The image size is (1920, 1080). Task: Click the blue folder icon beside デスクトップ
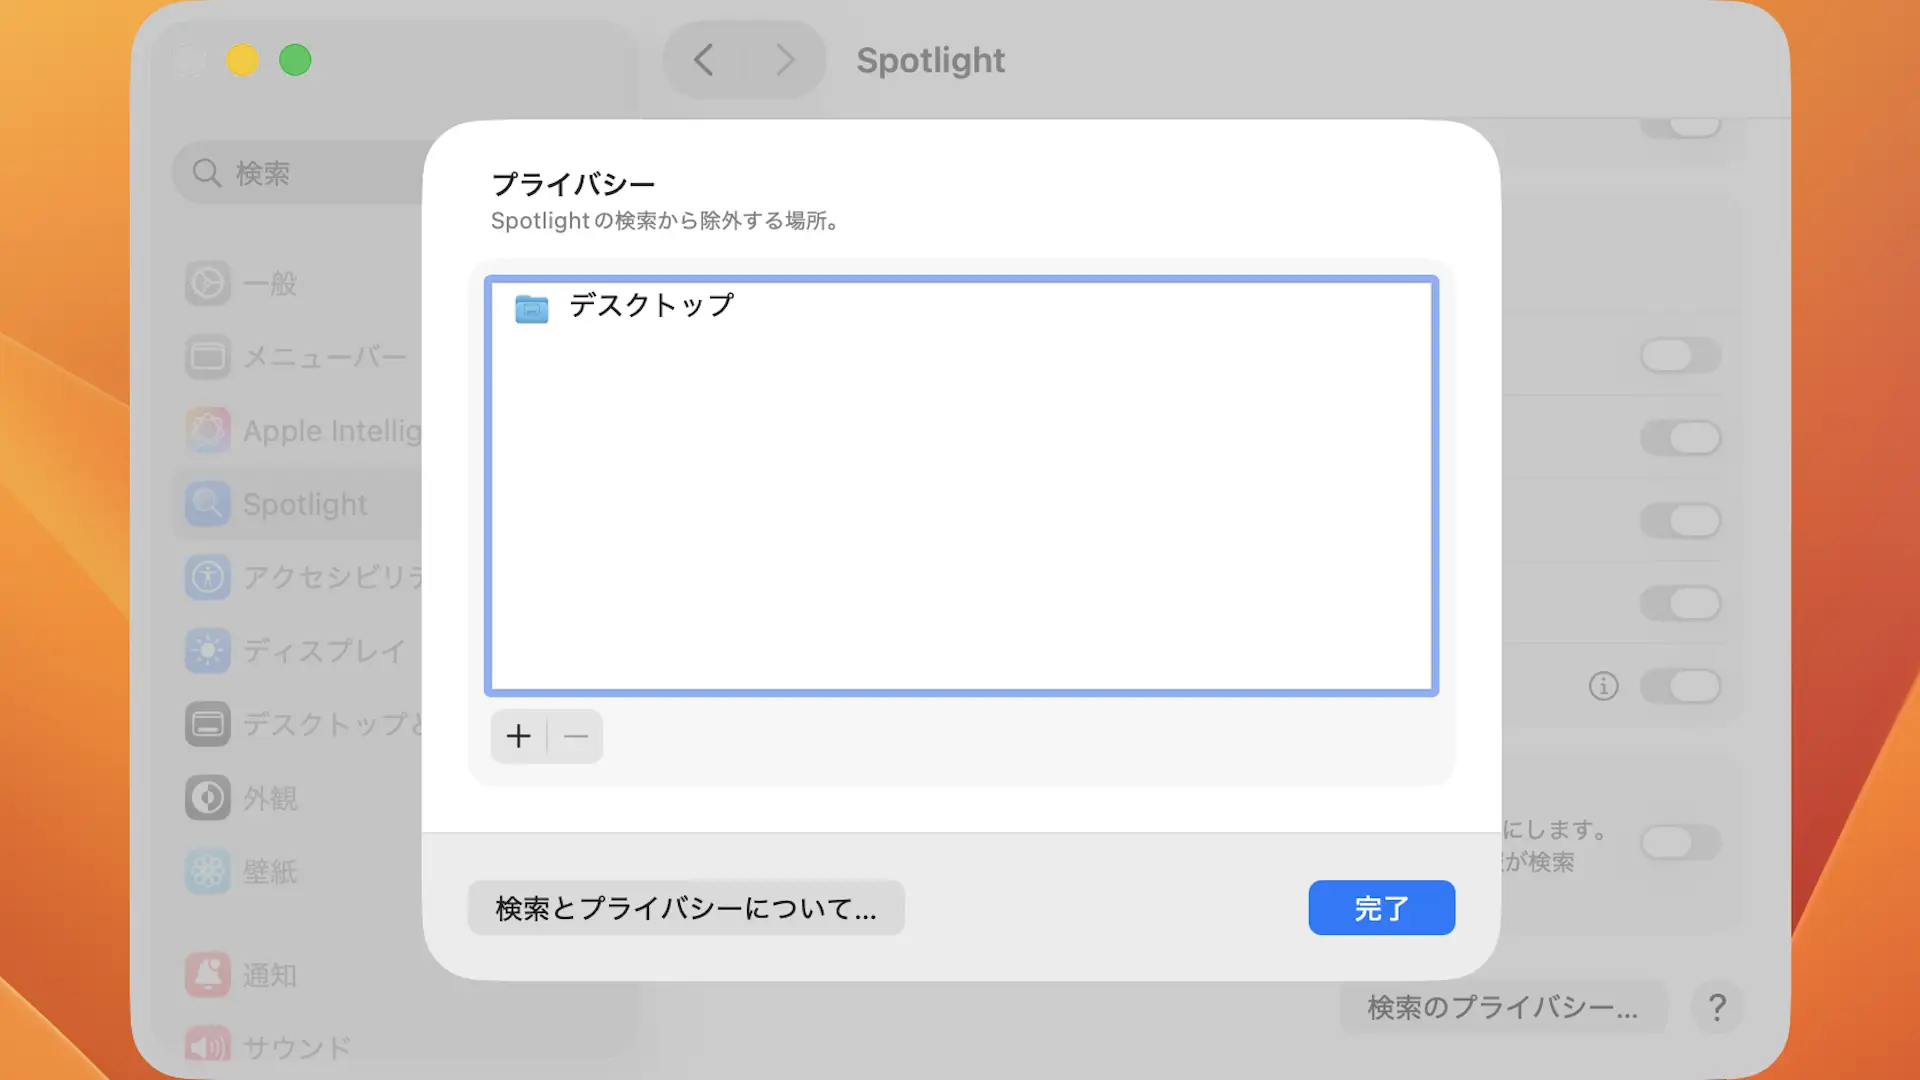click(x=532, y=309)
